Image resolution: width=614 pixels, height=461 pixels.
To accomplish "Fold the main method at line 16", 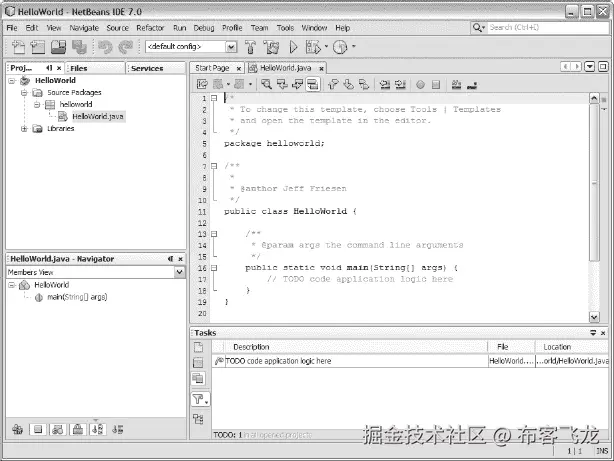I will point(214,268).
